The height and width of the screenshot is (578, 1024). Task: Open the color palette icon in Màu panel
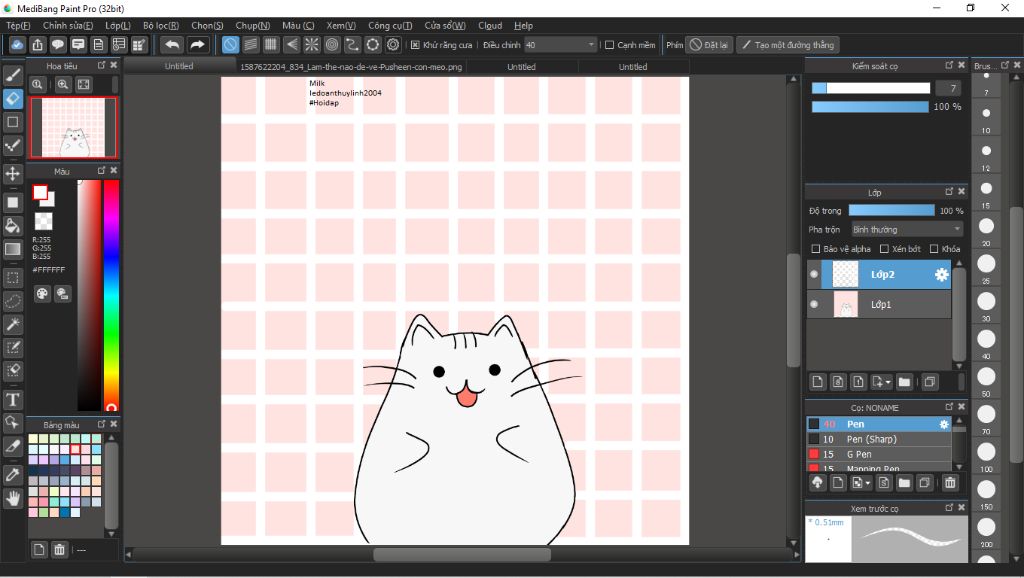point(42,294)
